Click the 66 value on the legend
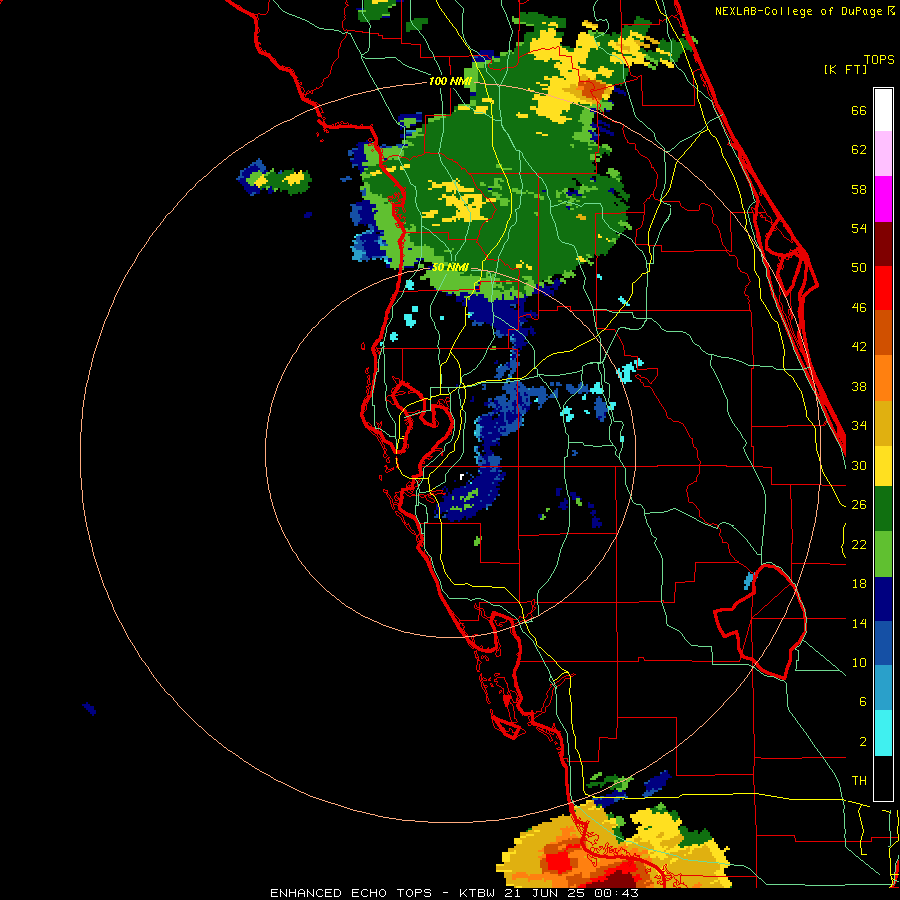Viewport: 900px width, 900px height. click(859, 110)
